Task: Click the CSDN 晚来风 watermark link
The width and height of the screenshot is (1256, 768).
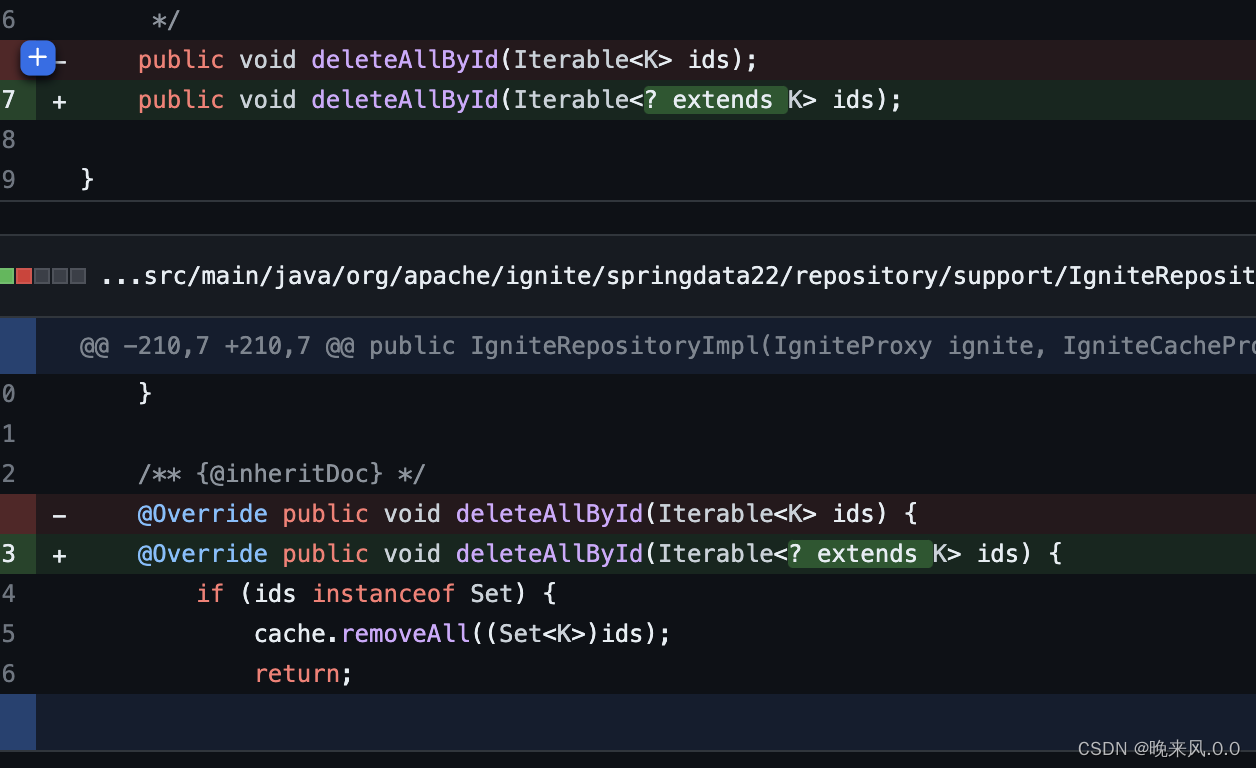Action: click(x=1160, y=748)
